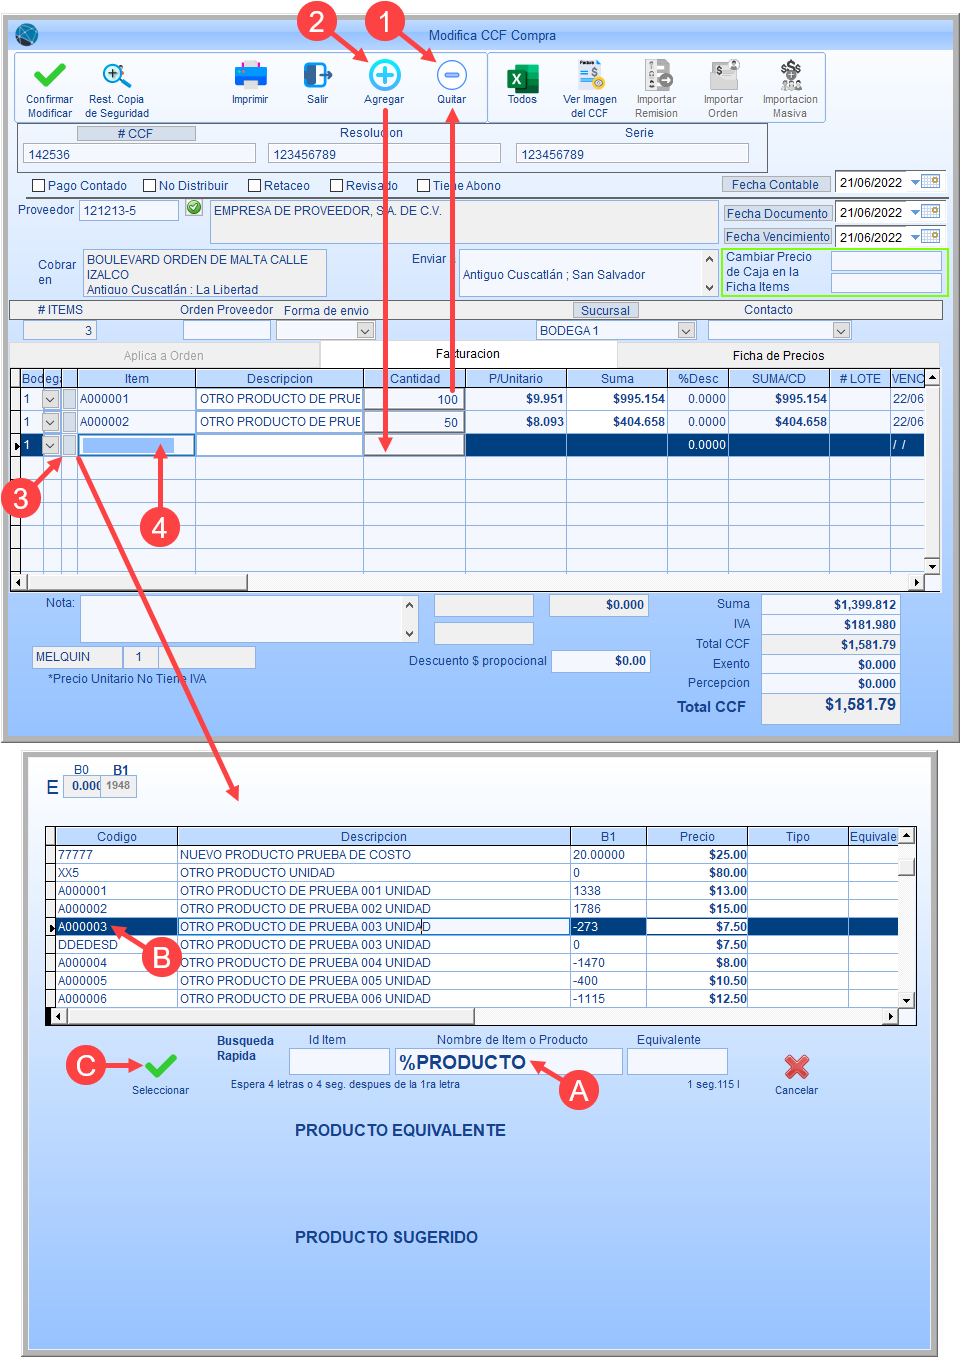Select the B1 warehouse tab
Viewport: 960px width, 1357px height.
point(121,771)
